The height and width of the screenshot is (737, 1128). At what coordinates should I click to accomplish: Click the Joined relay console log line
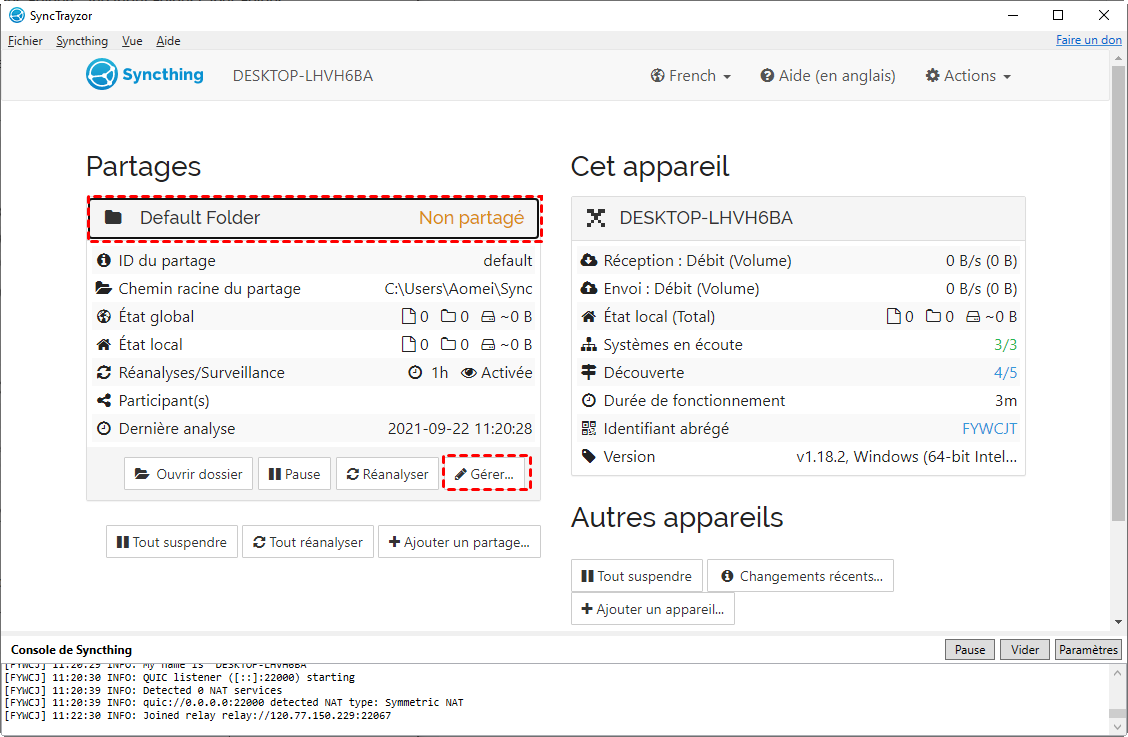pyautogui.click(x=198, y=715)
